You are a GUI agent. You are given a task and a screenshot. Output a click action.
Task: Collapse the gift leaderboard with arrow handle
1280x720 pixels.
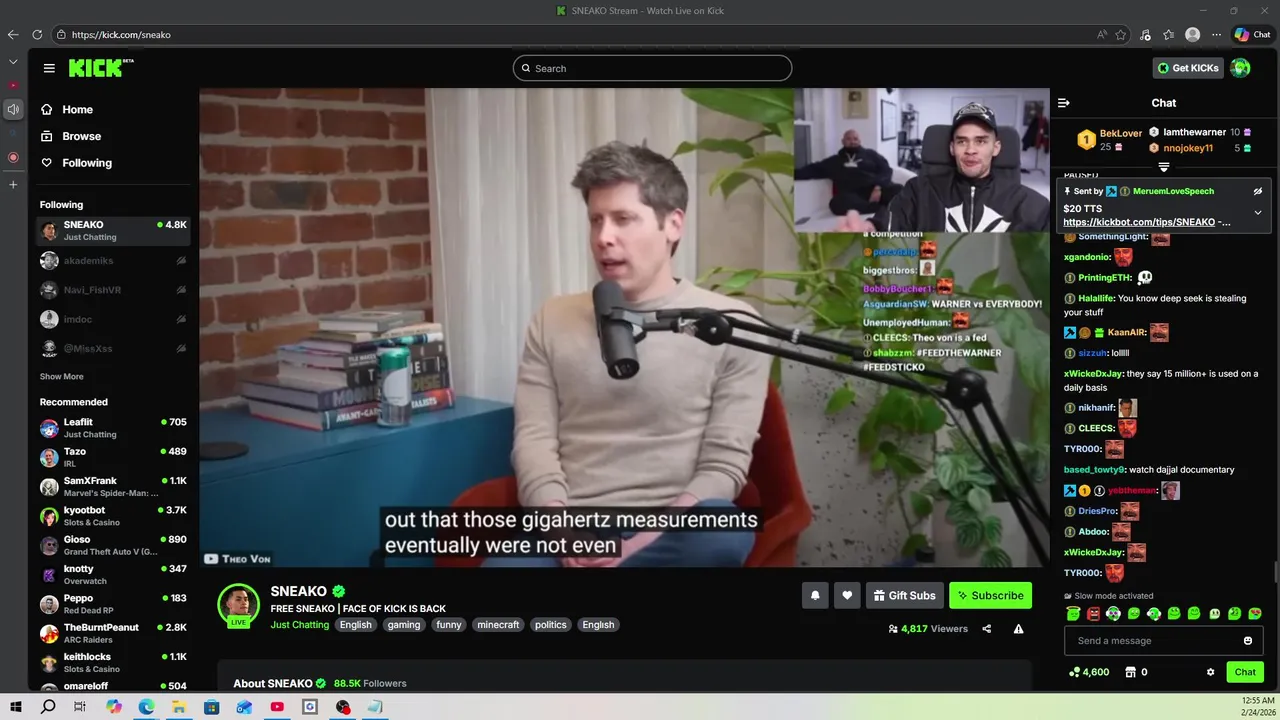[1164, 167]
